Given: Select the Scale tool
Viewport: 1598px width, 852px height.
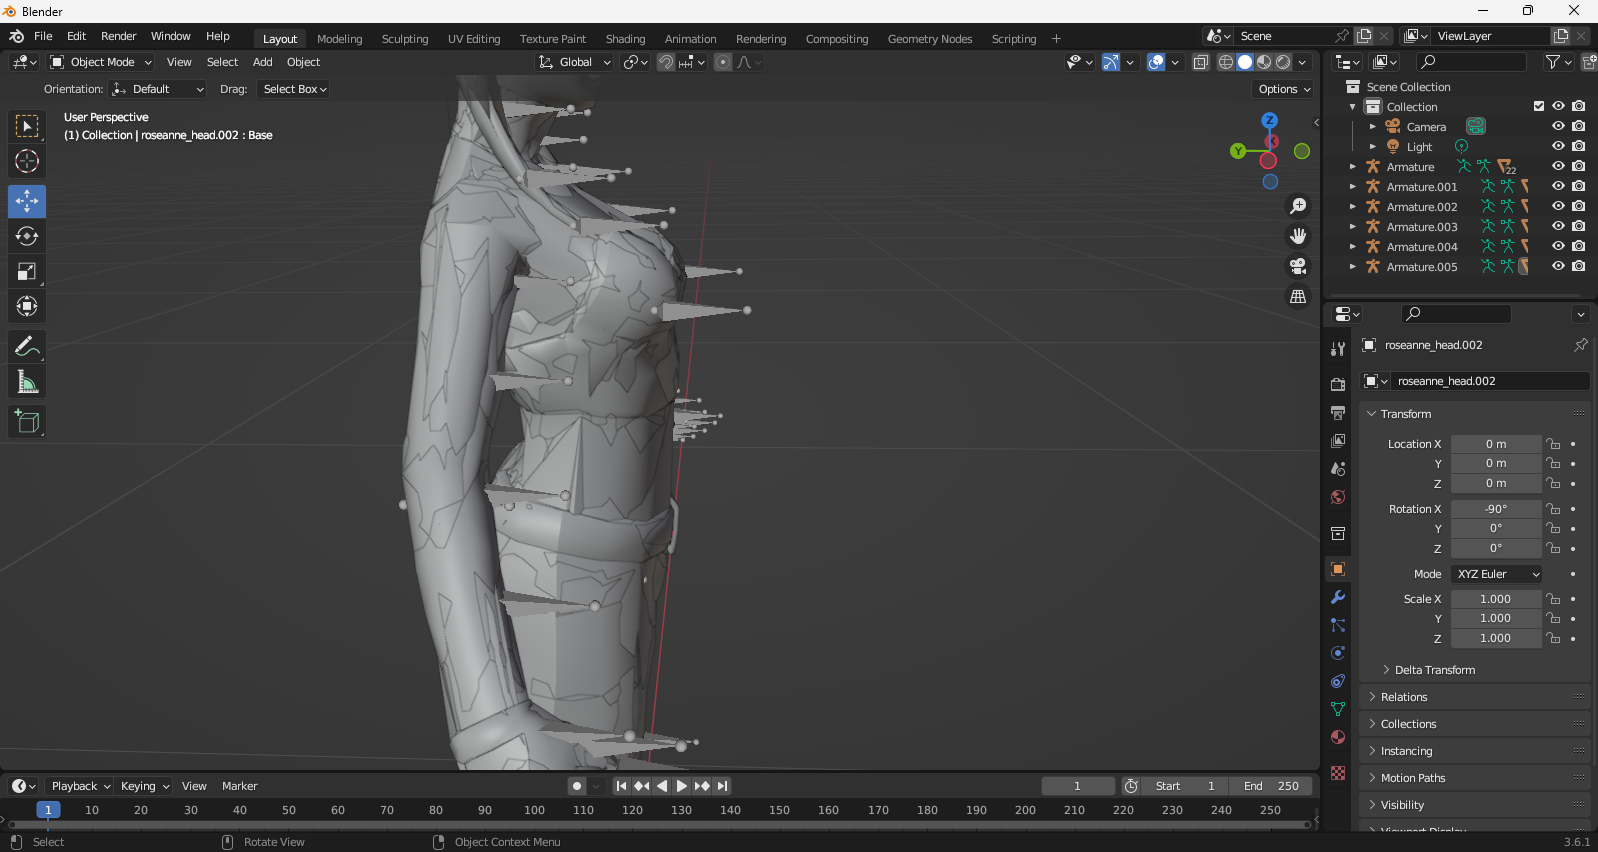Looking at the screenshot, I should point(27,271).
